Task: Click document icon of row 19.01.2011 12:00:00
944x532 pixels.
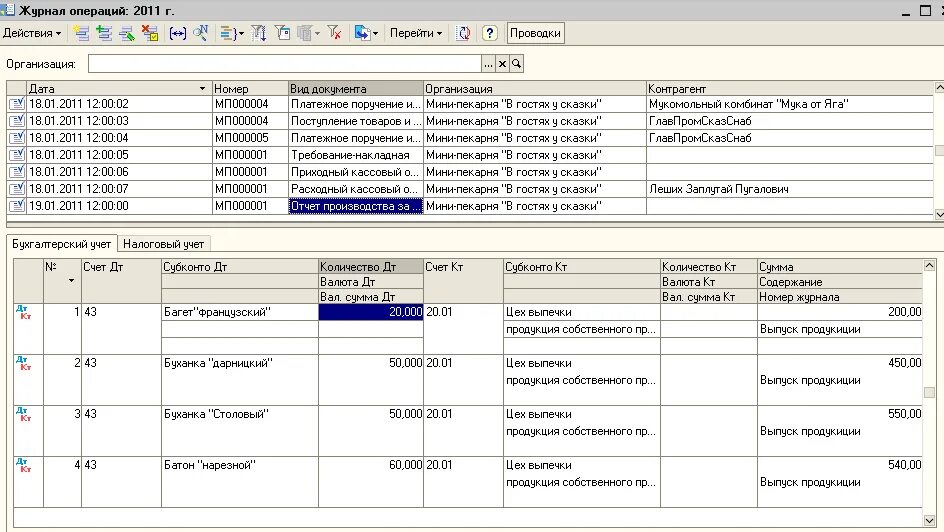Action: click(x=17, y=205)
